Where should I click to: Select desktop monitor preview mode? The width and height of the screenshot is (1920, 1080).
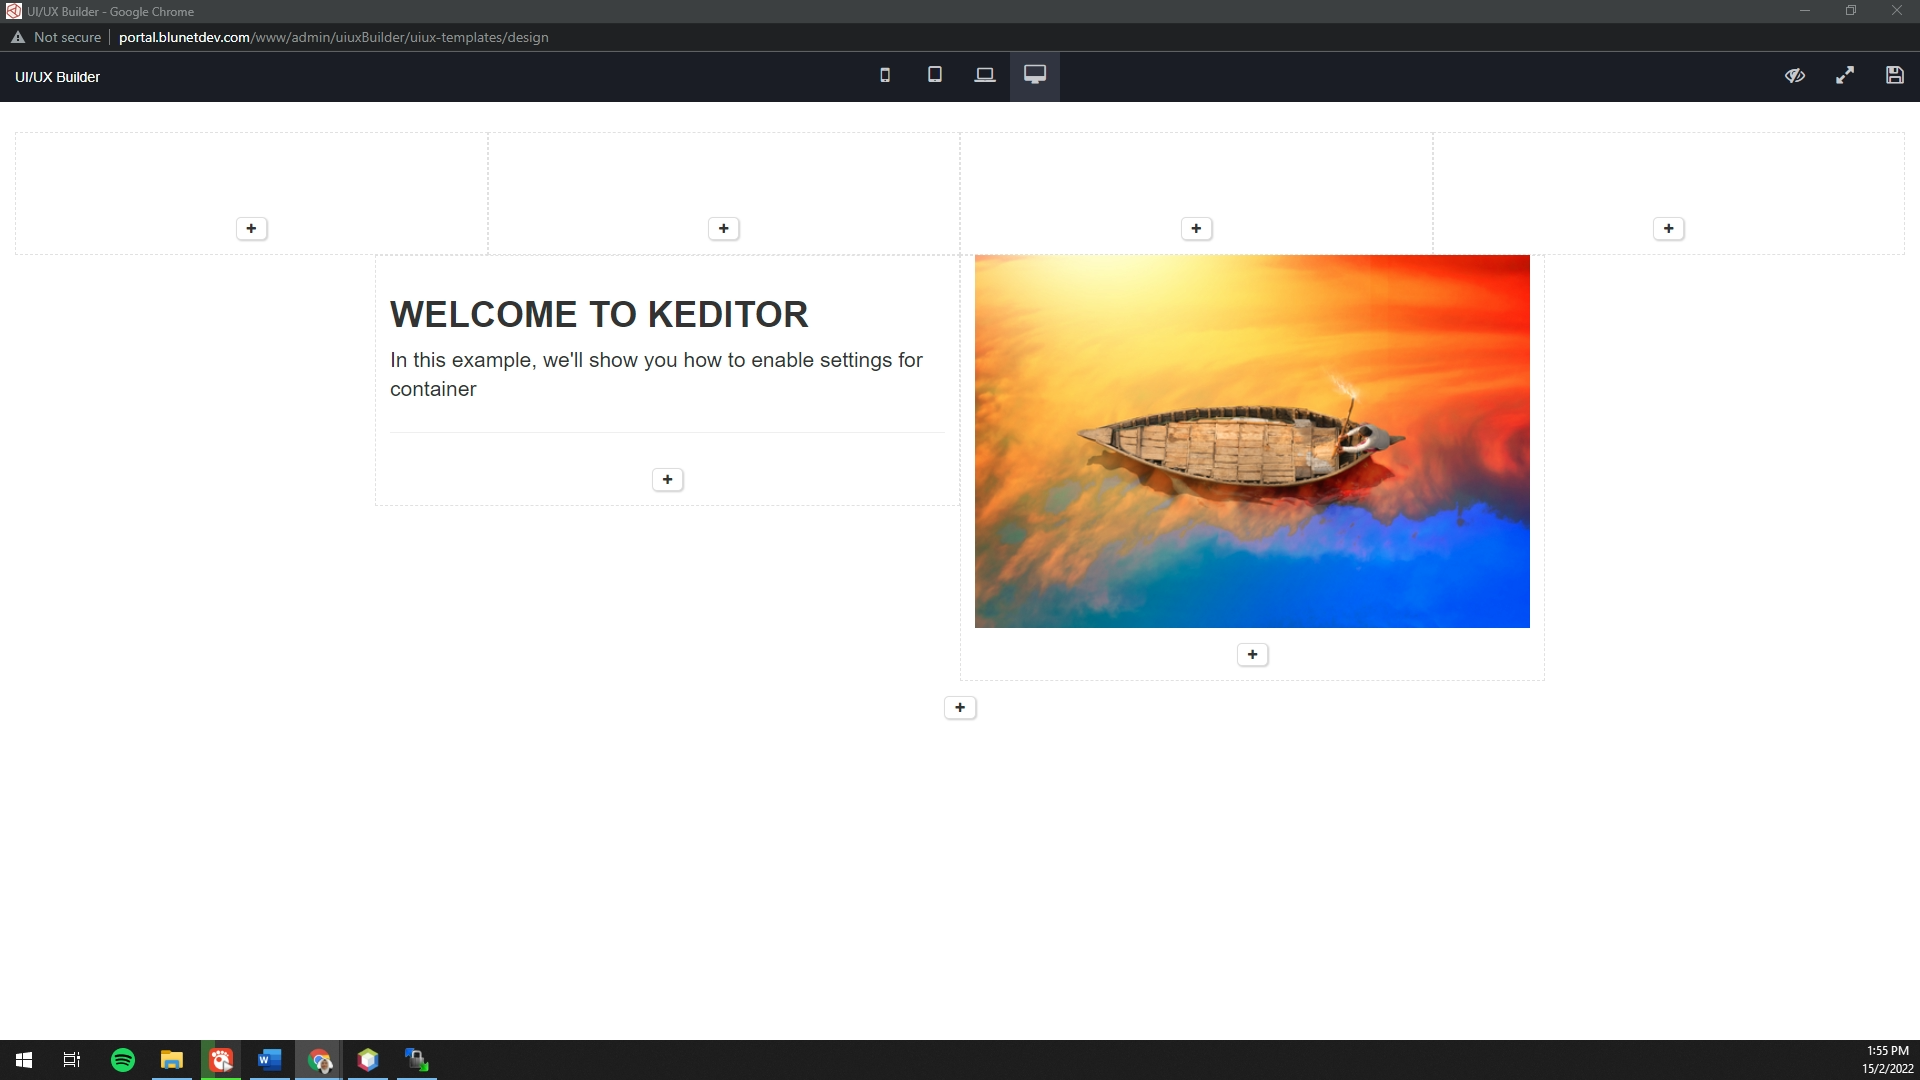[x=1034, y=76]
